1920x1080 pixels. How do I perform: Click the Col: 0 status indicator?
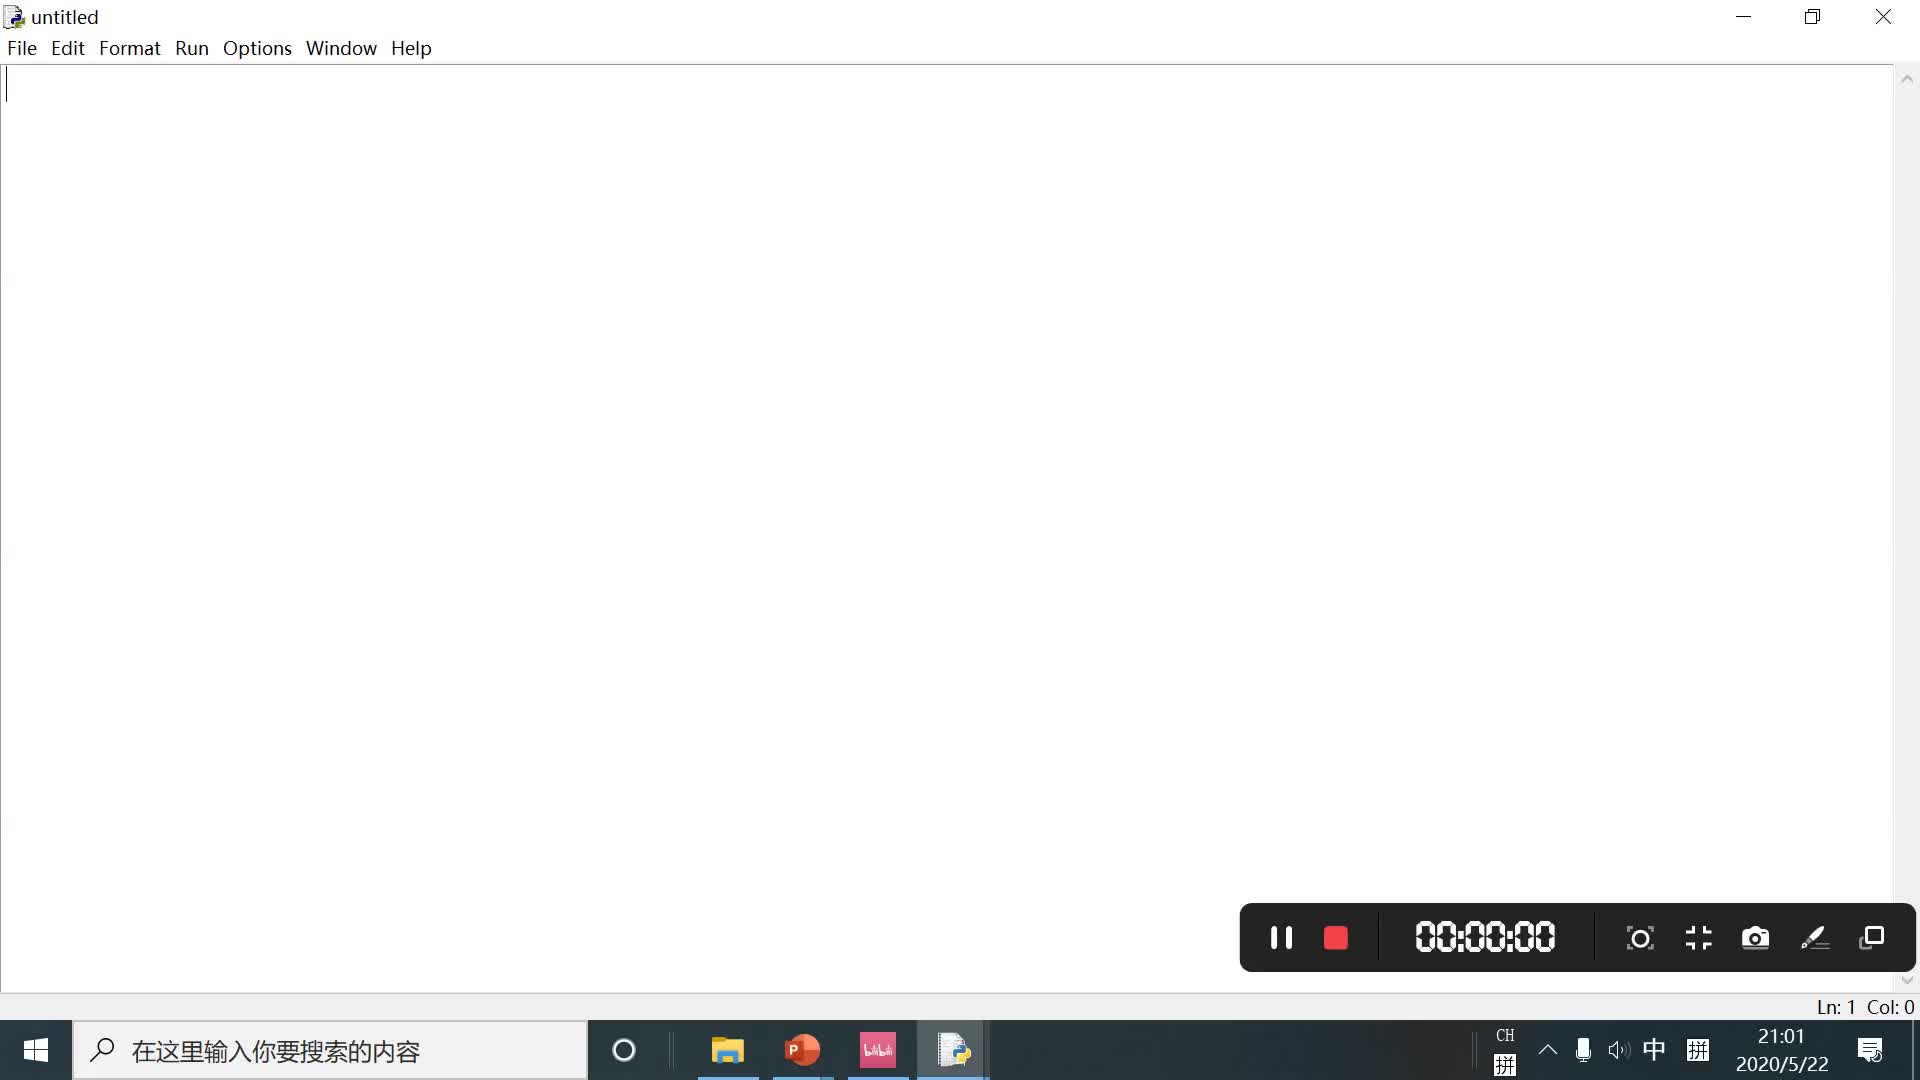1890,1007
